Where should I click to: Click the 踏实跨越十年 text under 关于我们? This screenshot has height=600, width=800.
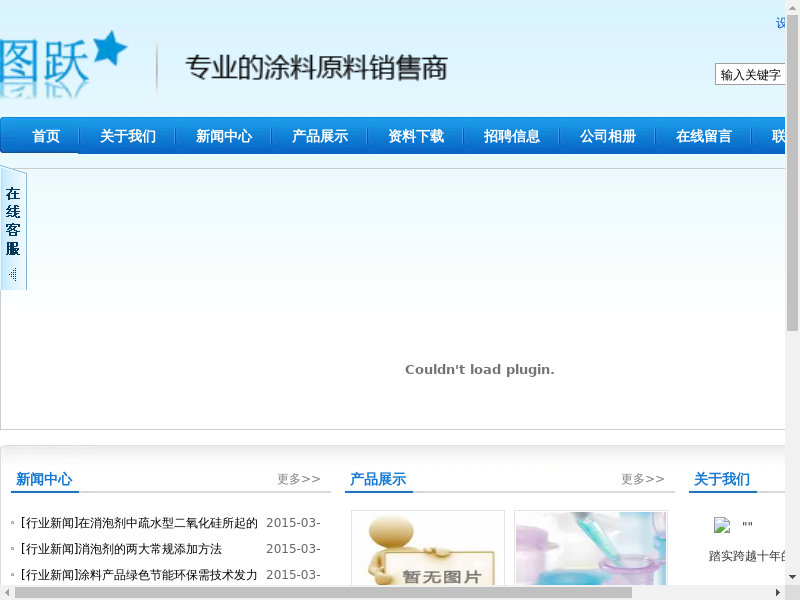[x=747, y=556]
